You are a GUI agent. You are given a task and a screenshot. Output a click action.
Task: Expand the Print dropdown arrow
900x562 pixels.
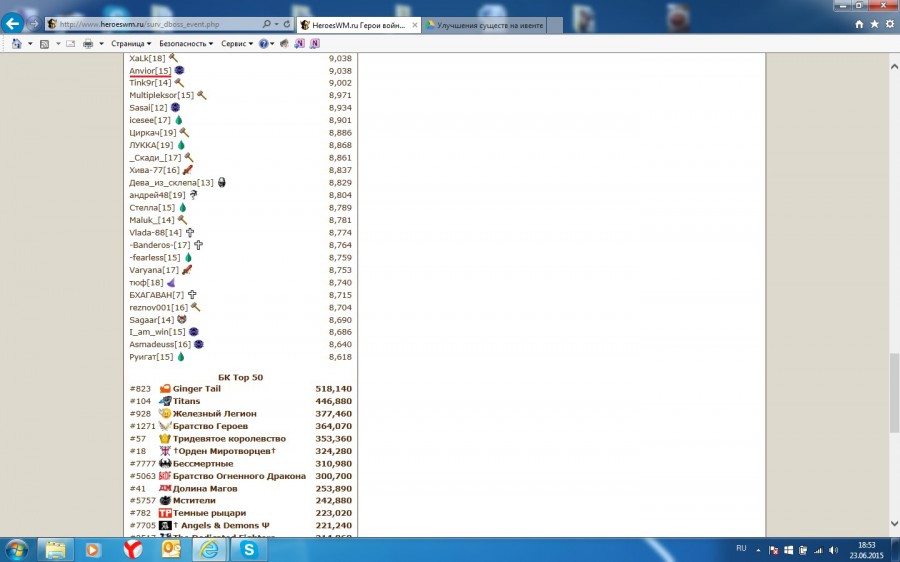click(101, 44)
